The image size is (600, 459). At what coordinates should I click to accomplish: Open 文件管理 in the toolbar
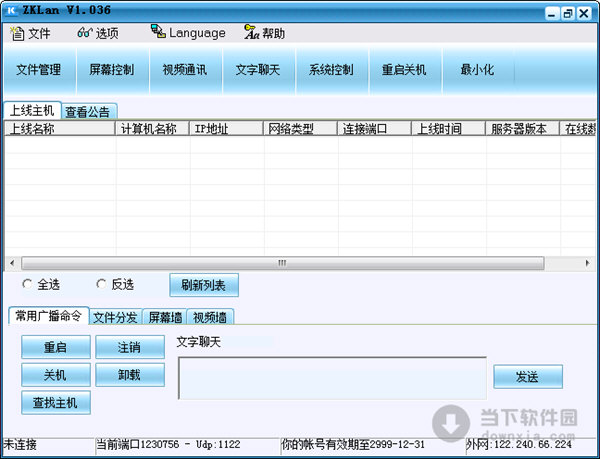[39, 70]
